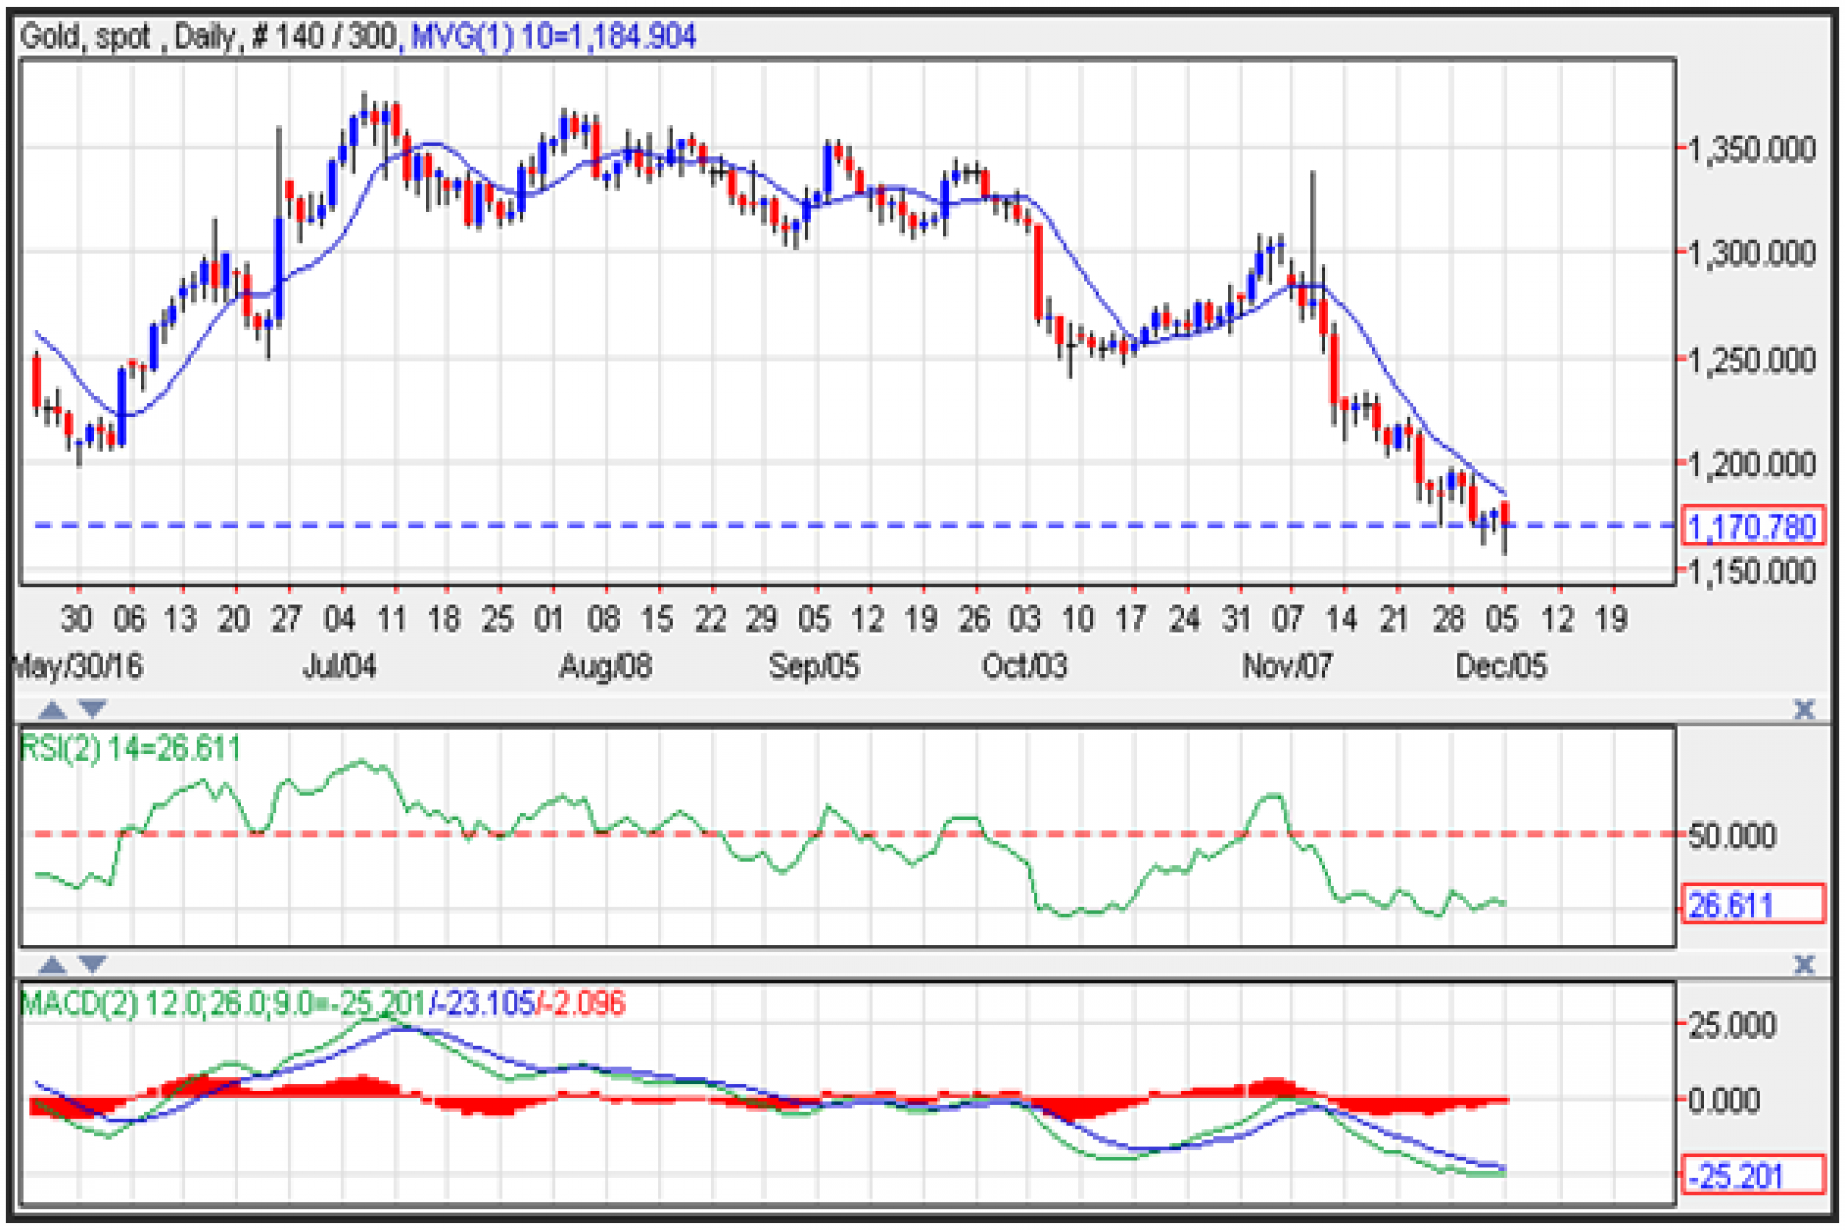This screenshot has height=1230, width=1845.
Task: Select the MVG(1) 10=1,184.904 label
Action: tap(553, 37)
